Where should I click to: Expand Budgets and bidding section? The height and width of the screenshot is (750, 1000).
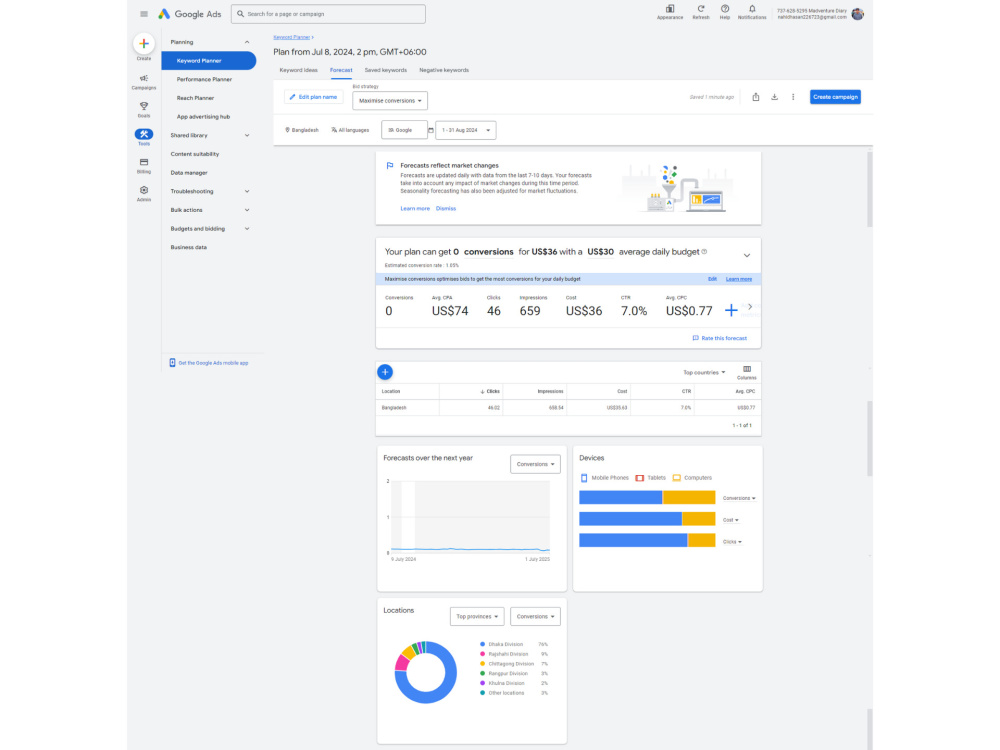247,228
